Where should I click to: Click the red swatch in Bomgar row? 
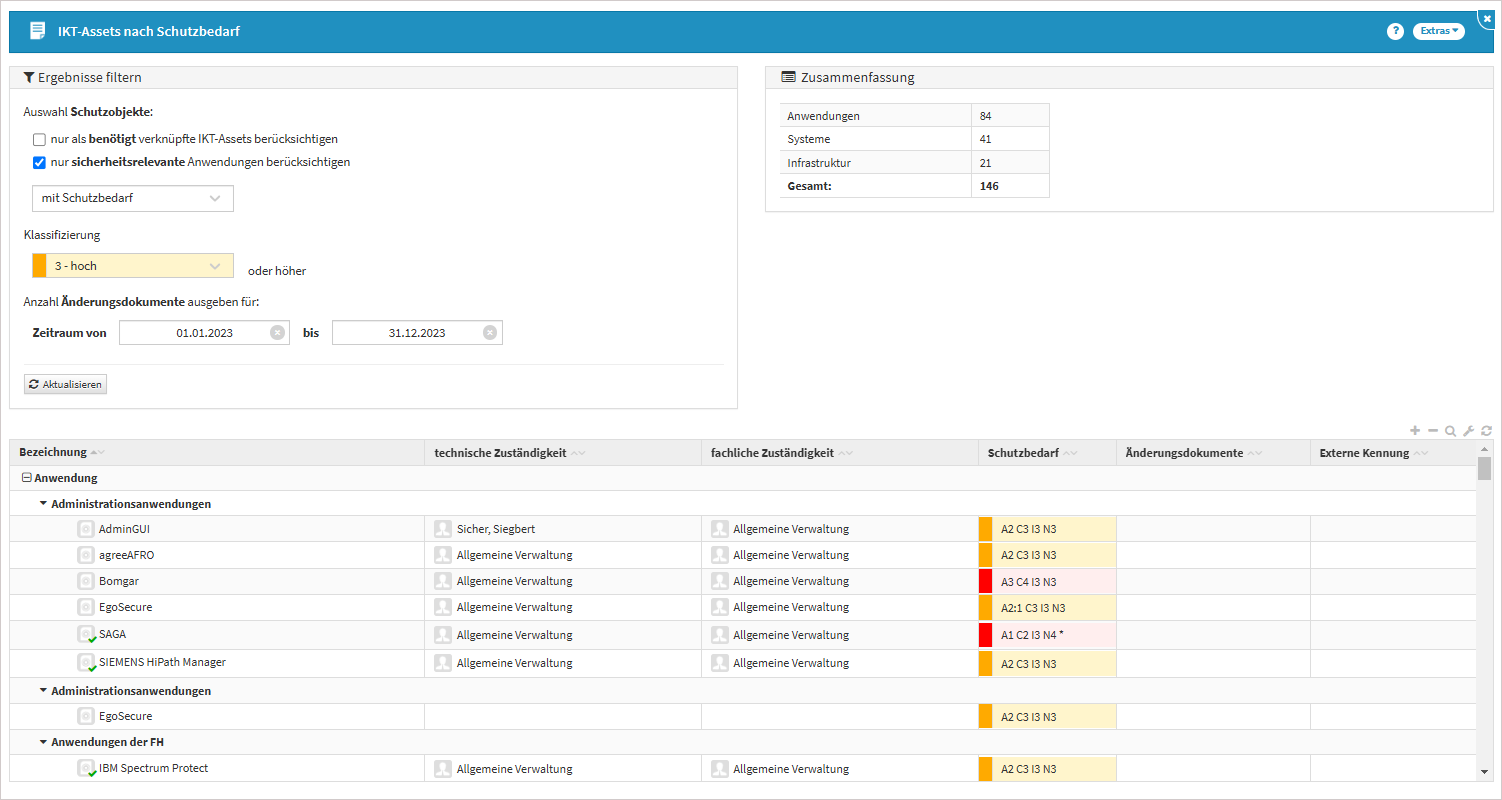[985, 582]
